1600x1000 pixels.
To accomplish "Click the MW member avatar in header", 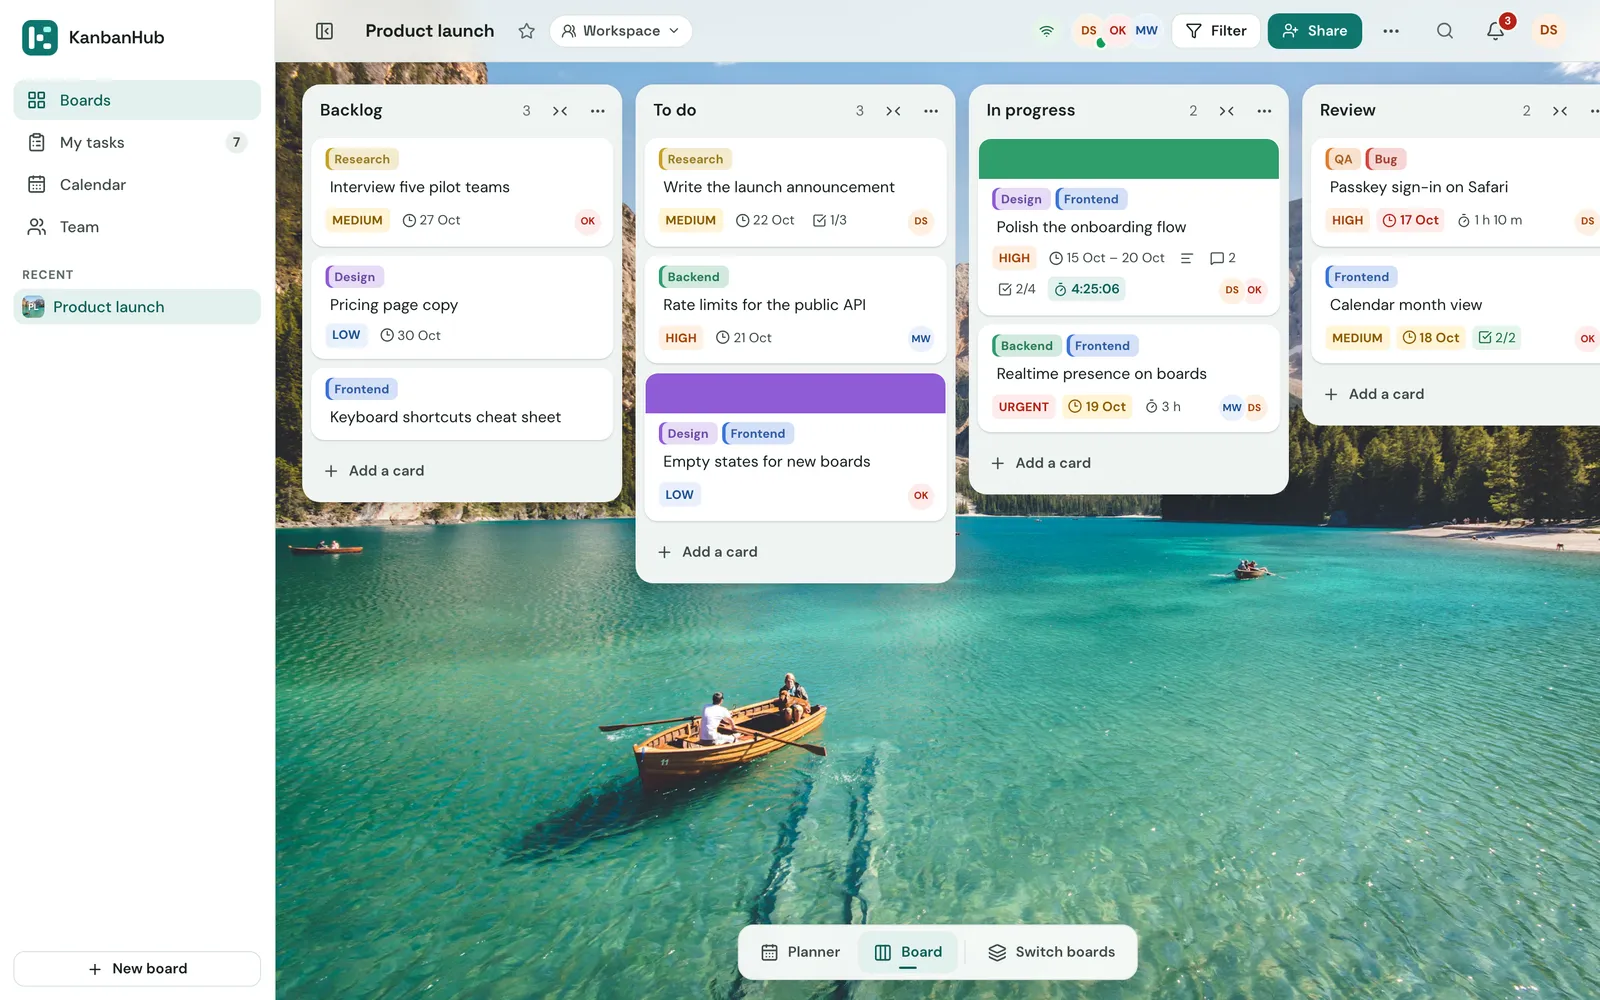I will coord(1146,31).
